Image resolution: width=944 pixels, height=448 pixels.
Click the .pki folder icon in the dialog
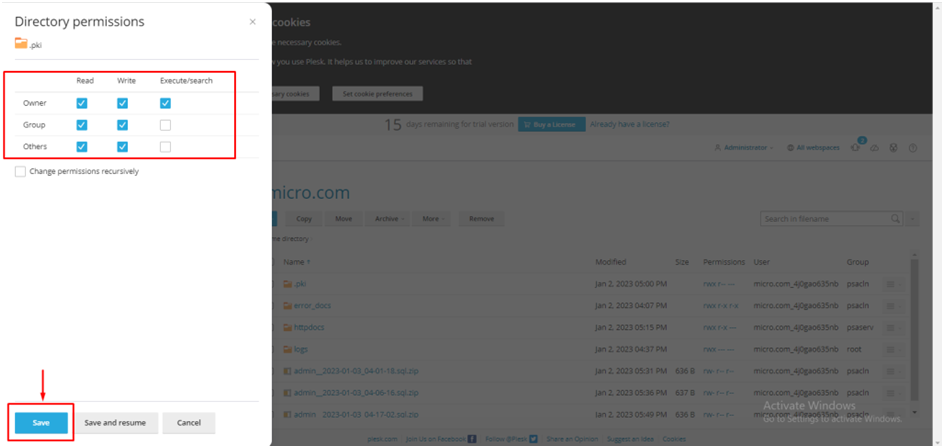pos(21,43)
